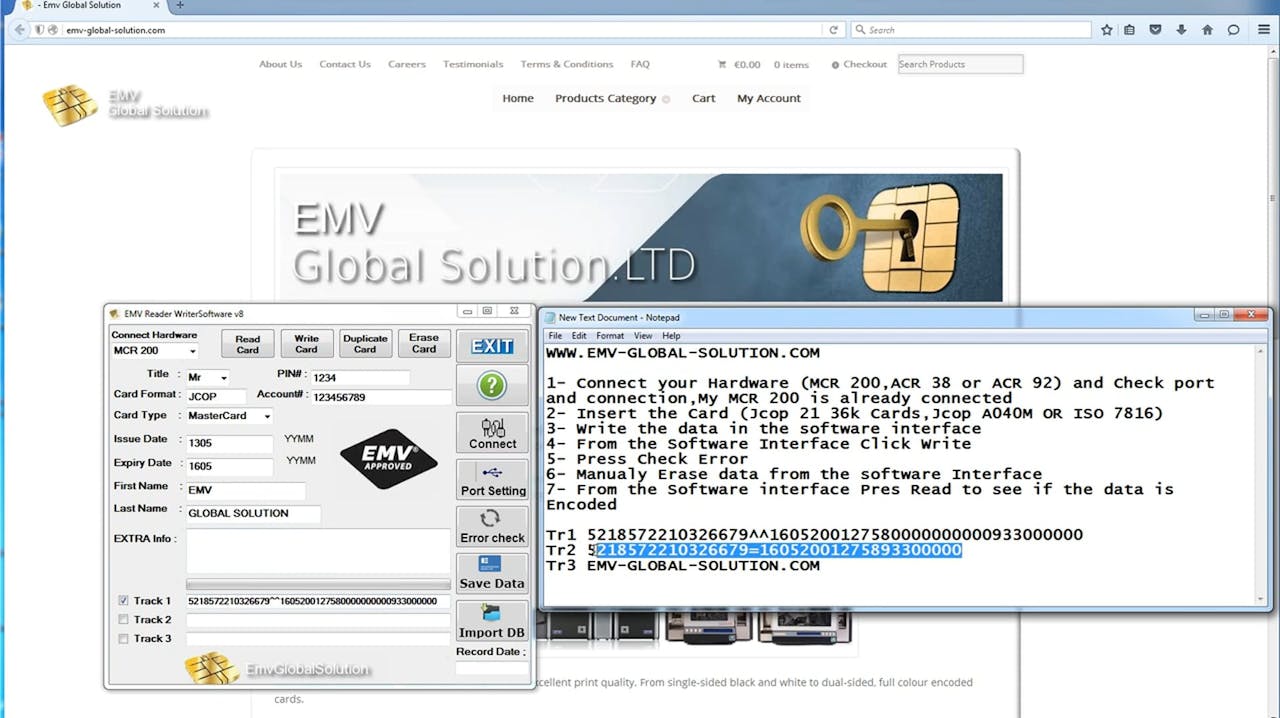Open the Connect Hardware MCR 200 dropdown
This screenshot has height=718, width=1280.
point(192,350)
